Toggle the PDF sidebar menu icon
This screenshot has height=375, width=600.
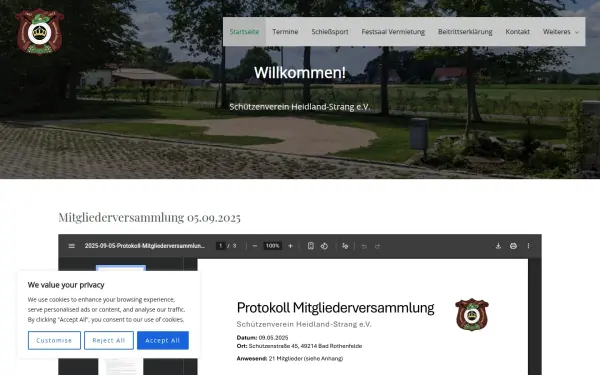(72, 246)
